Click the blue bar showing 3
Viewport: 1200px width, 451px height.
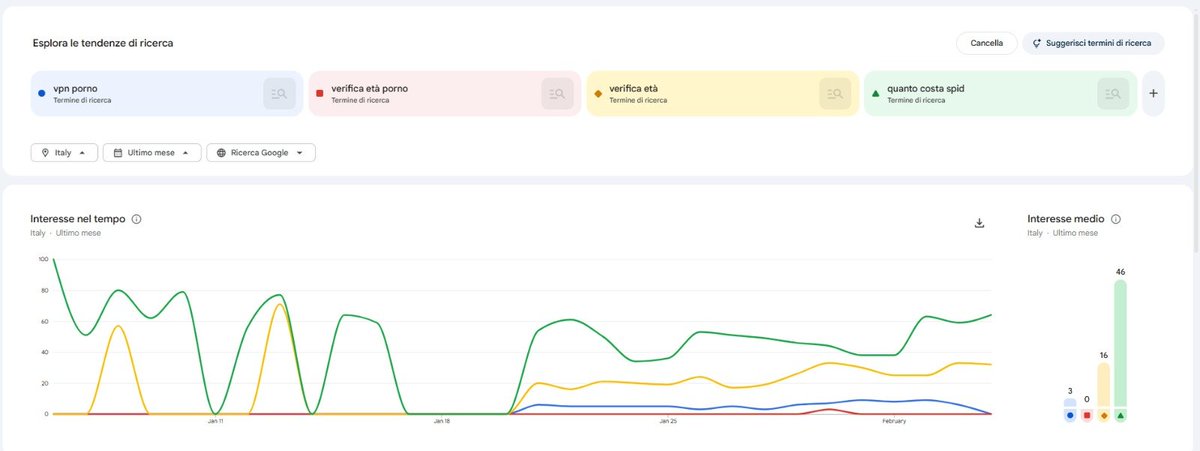(1070, 403)
